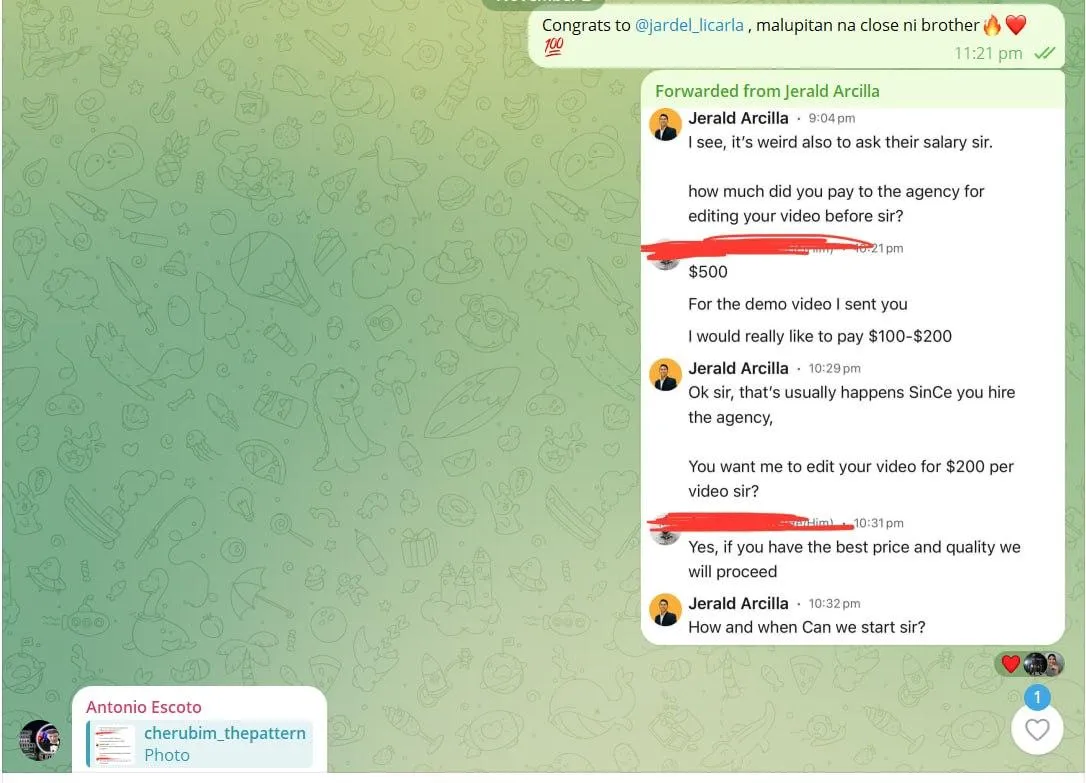The width and height of the screenshot is (1086, 783).
Task: Open the cherubim_thepattern photo reply preview
Action: click(x=199, y=744)
